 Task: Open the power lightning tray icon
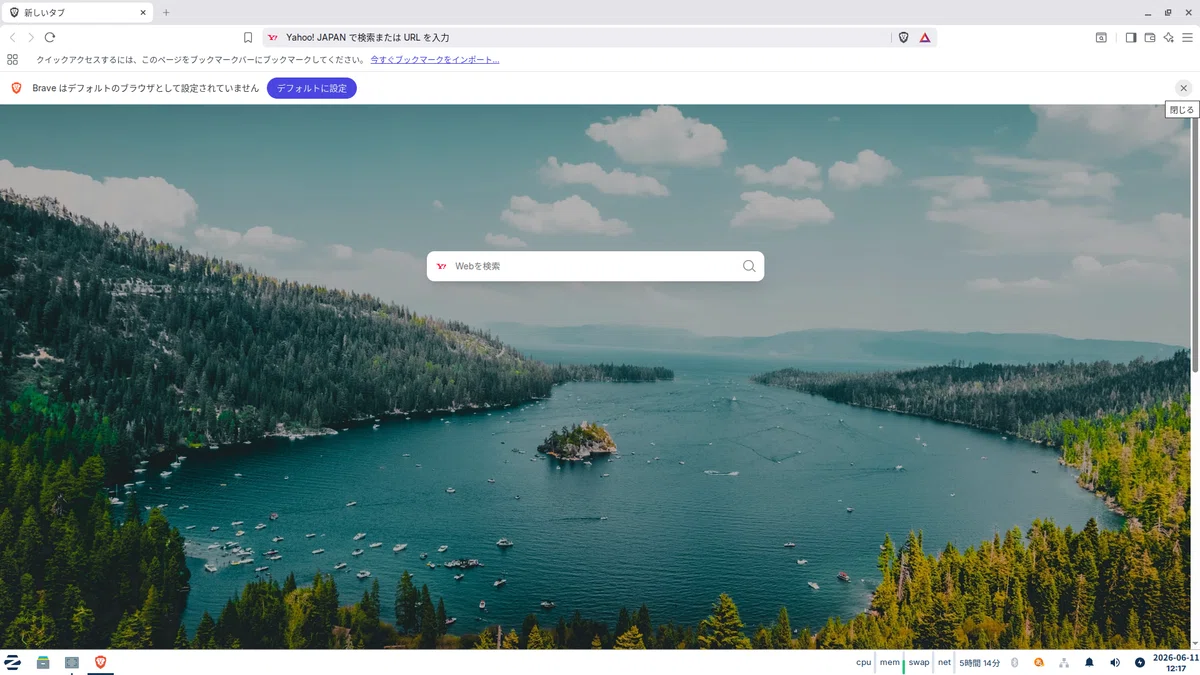[1140, 662]
